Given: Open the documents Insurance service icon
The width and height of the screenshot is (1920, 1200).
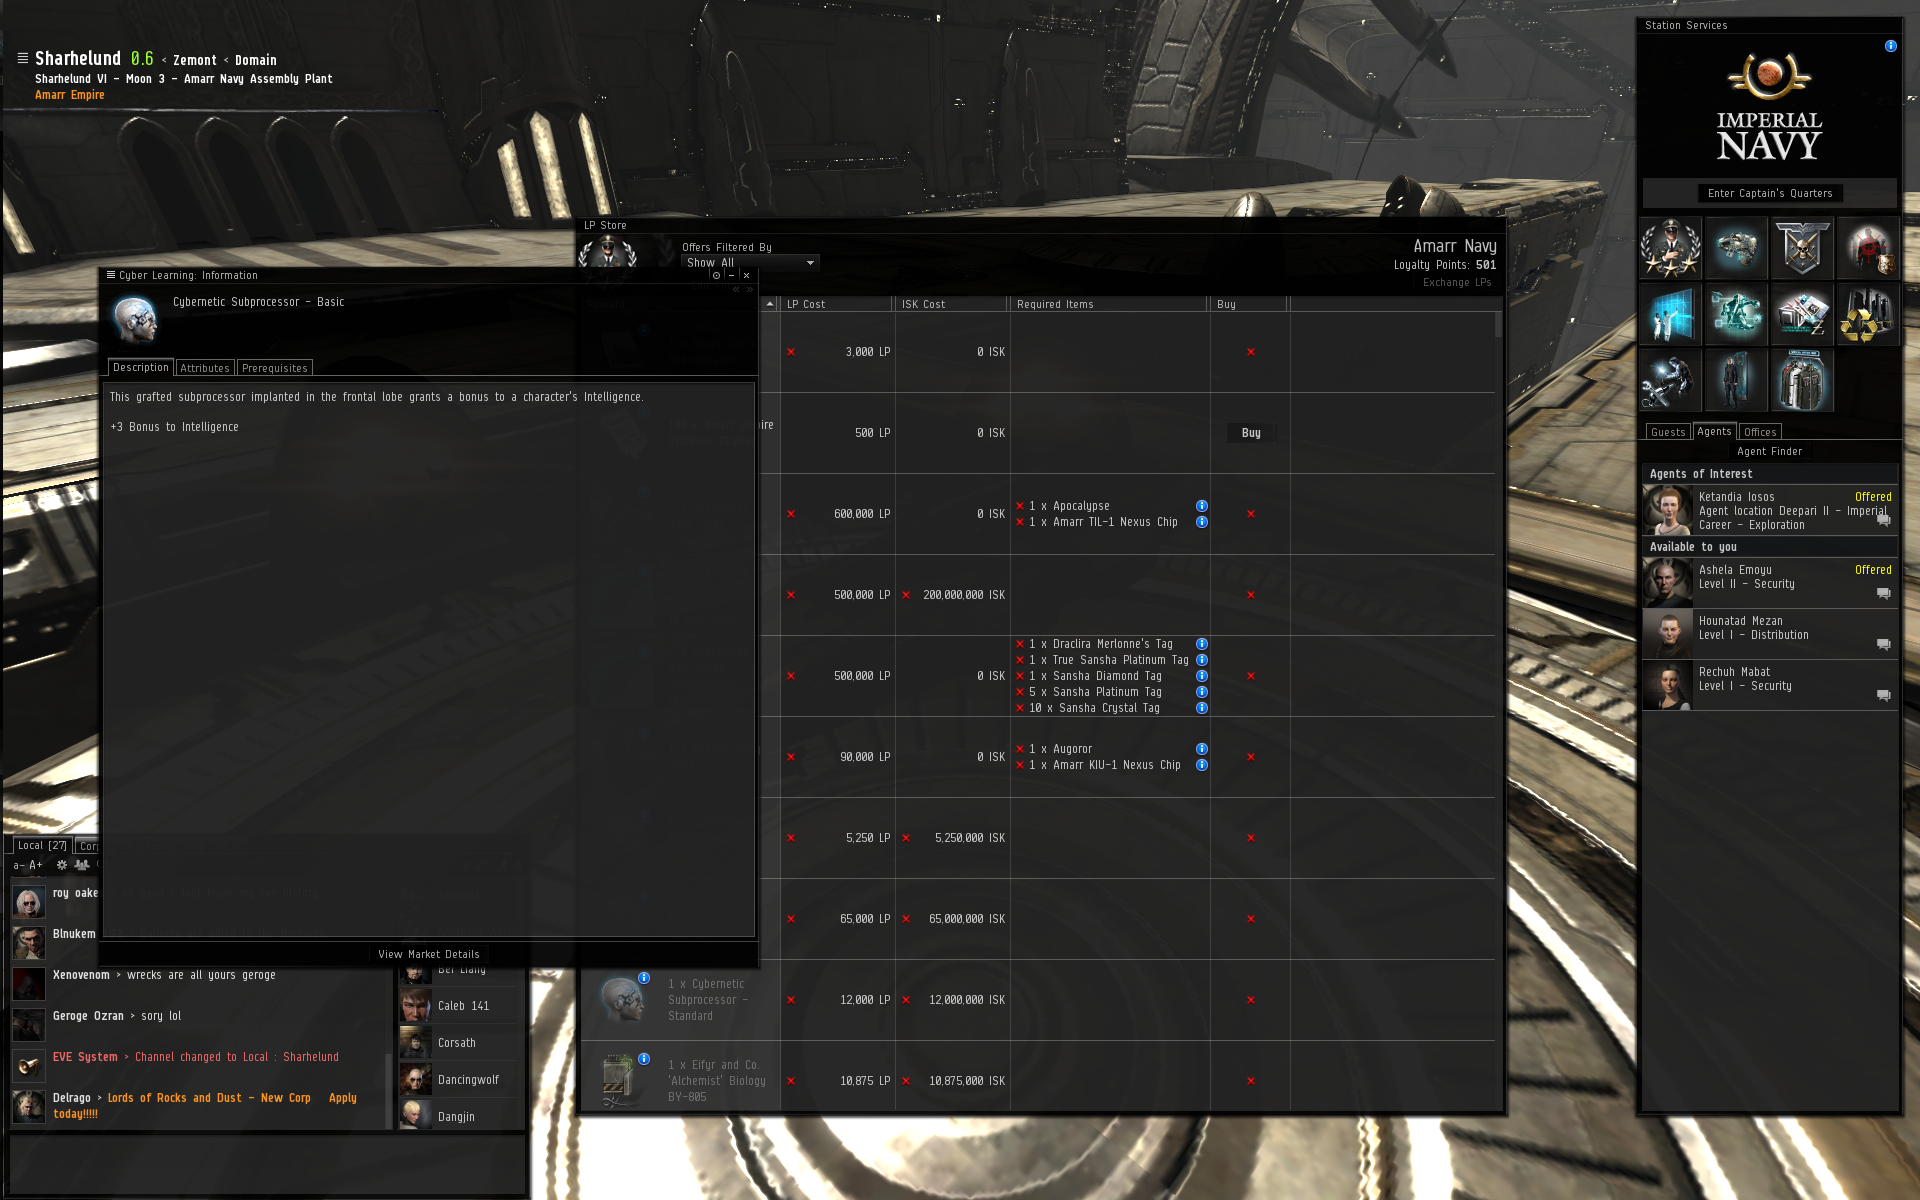Looking at the screenshot, I should click(x=1802, y=314).
